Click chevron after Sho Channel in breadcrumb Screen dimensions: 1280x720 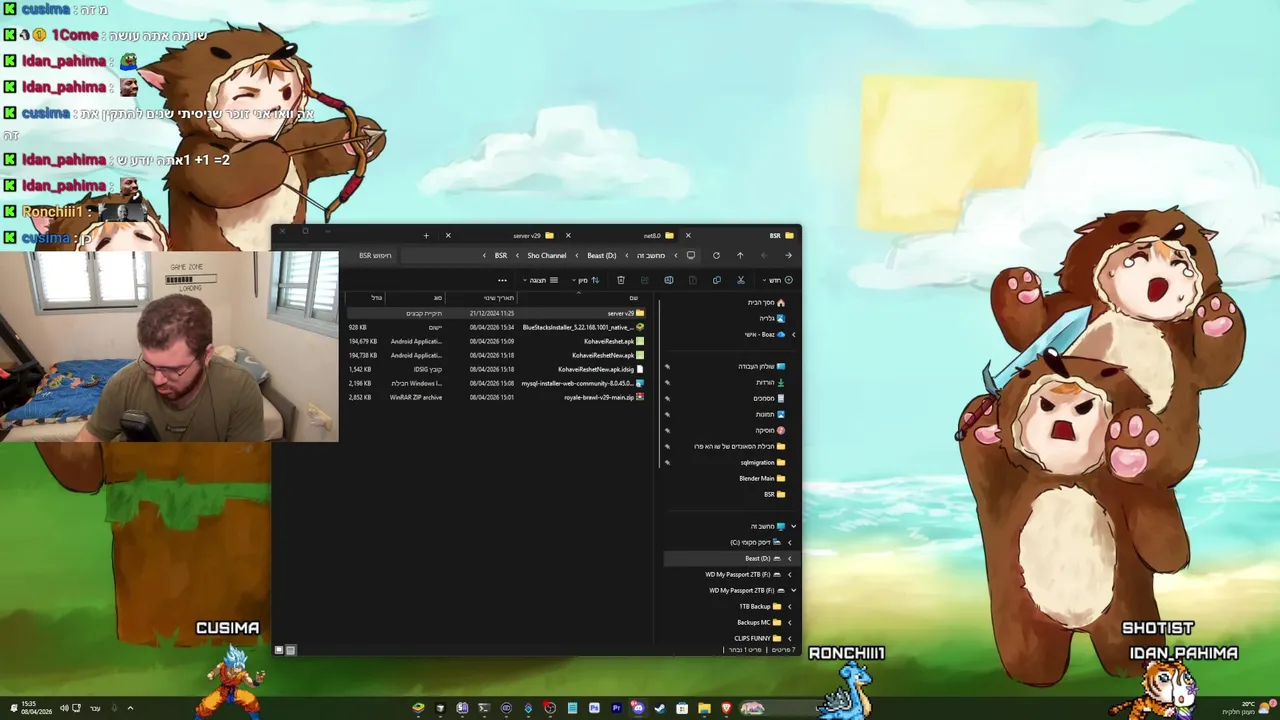[x=517, y=255]
